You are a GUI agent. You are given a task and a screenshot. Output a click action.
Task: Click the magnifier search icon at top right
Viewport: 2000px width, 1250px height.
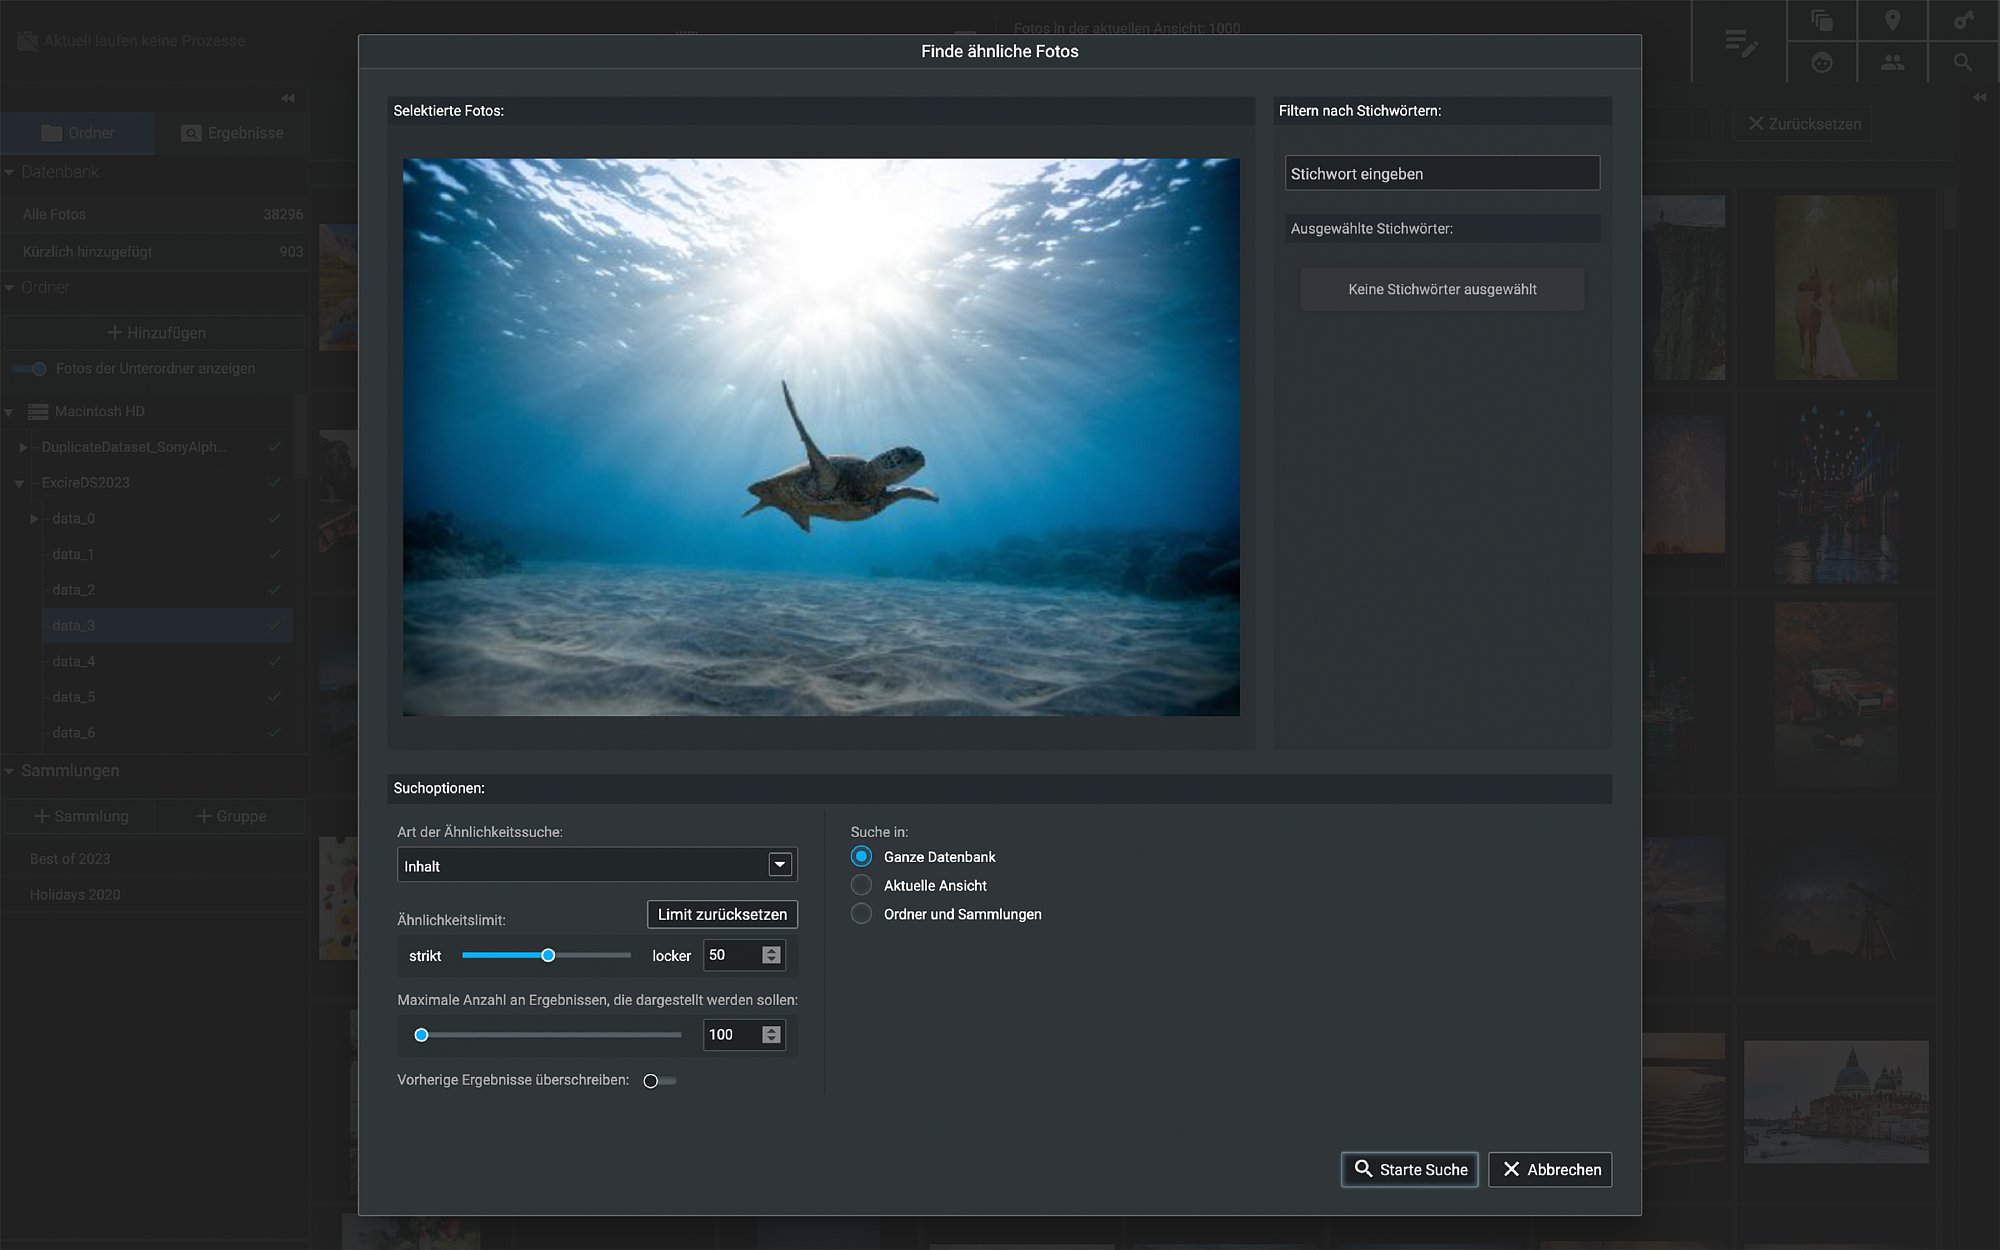pyautogui.click(x=1963, y=63)
